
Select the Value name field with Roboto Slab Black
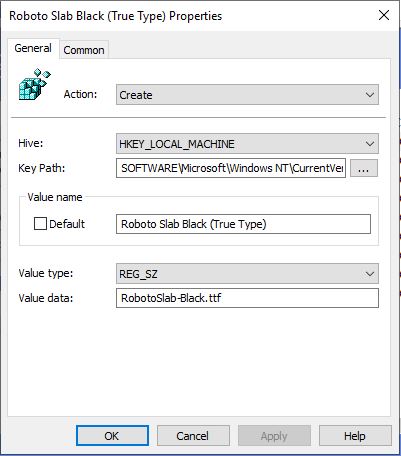[243, 224]
